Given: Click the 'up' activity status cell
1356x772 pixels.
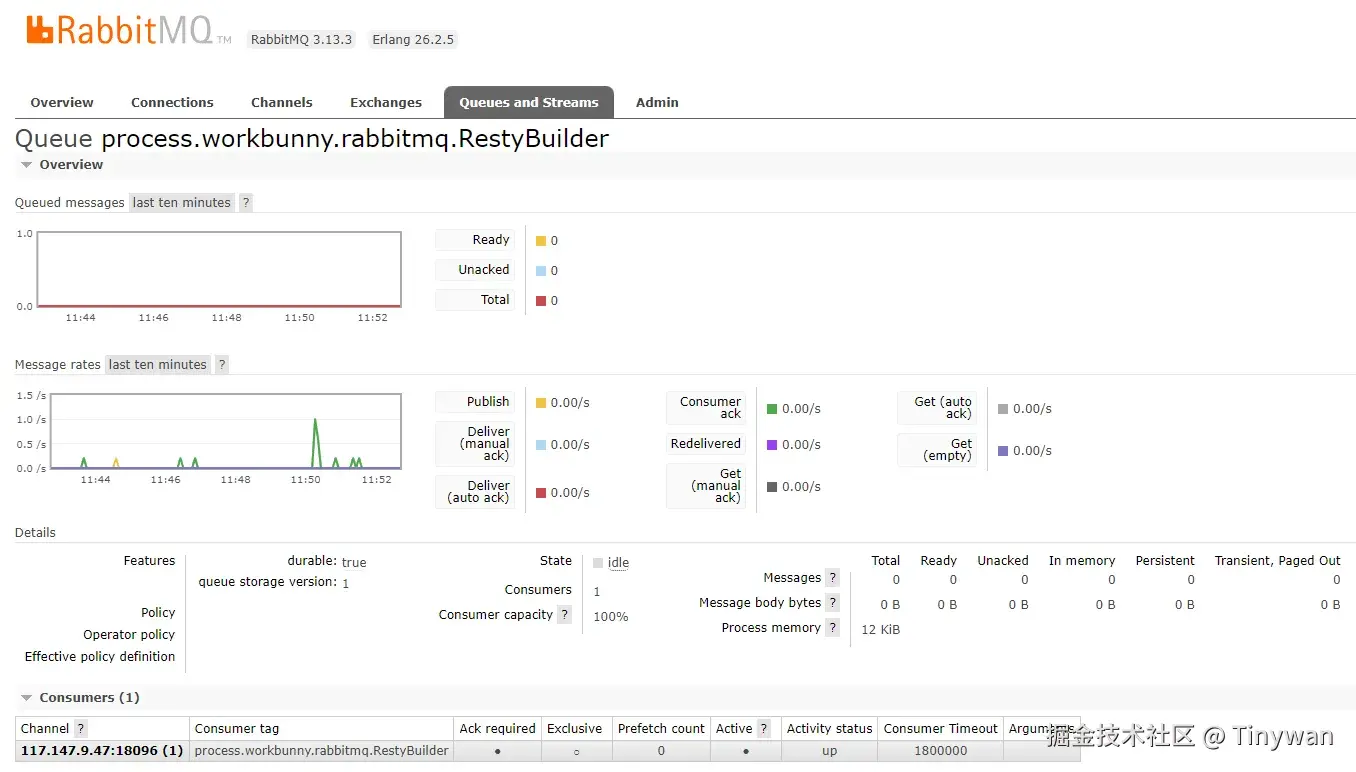Looking at the screenshot, I should click(x=830, y=751).
